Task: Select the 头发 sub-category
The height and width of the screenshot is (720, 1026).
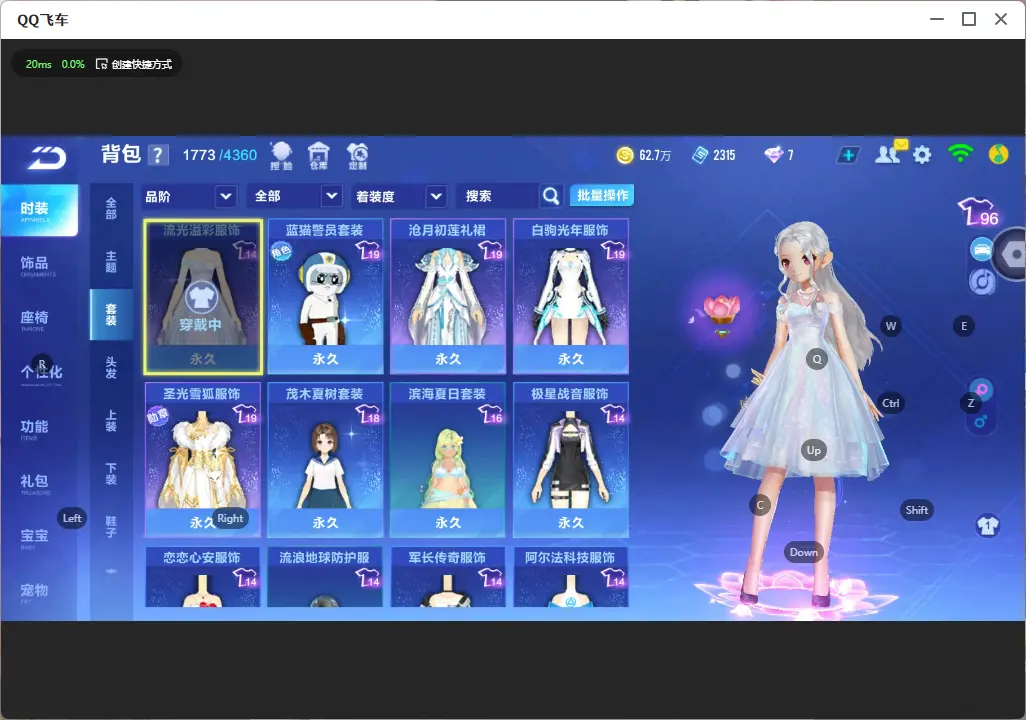Action: click(x=111, y=367)
